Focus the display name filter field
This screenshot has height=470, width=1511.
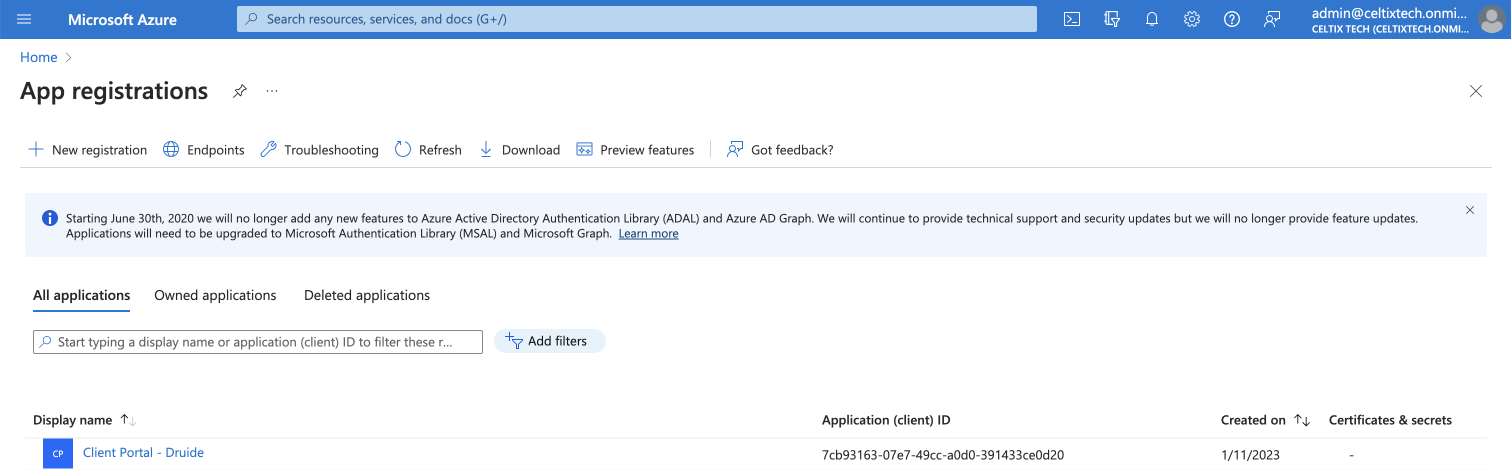(x=258, y=342)
